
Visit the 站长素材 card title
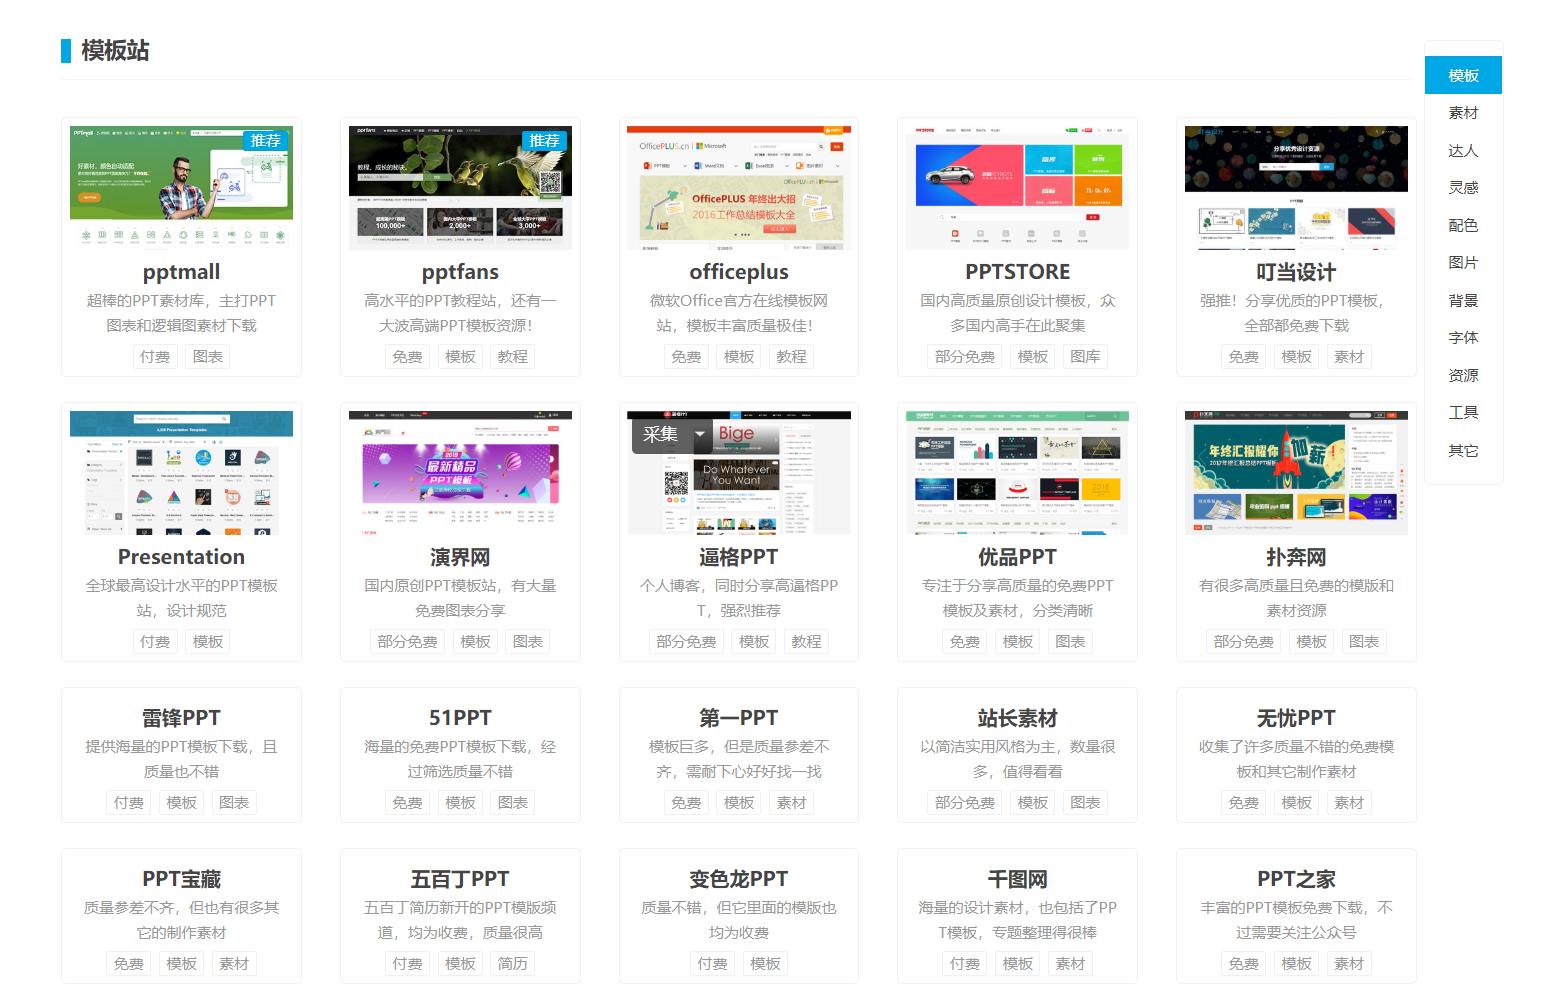pos(1017,718)
